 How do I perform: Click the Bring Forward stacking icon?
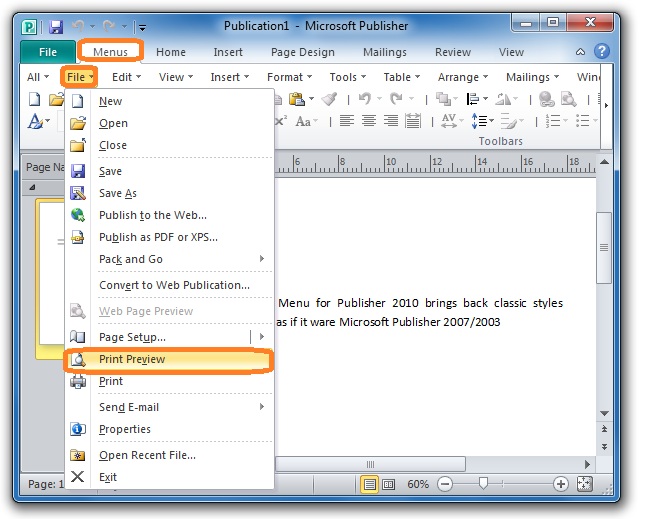pos(444,99)
